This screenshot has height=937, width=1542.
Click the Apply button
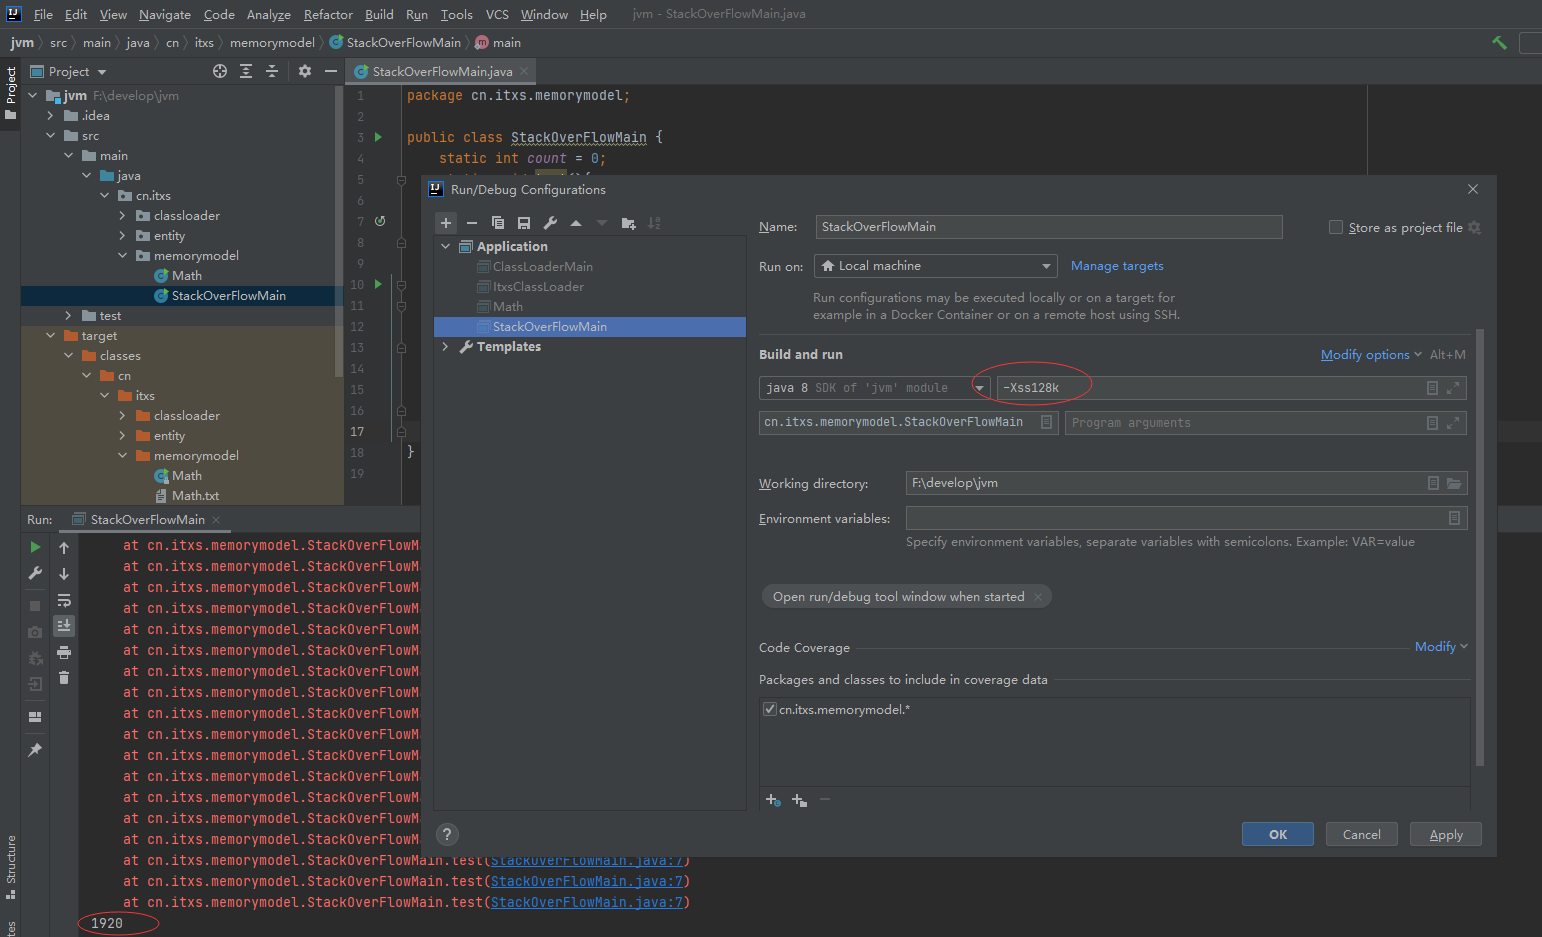tap(1445, 834)
